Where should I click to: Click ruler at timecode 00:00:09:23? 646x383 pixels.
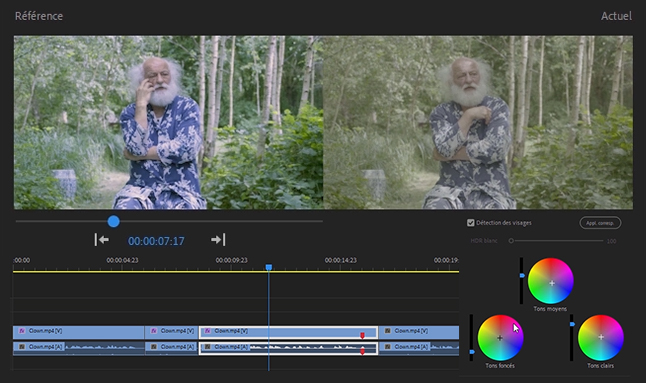232,260
